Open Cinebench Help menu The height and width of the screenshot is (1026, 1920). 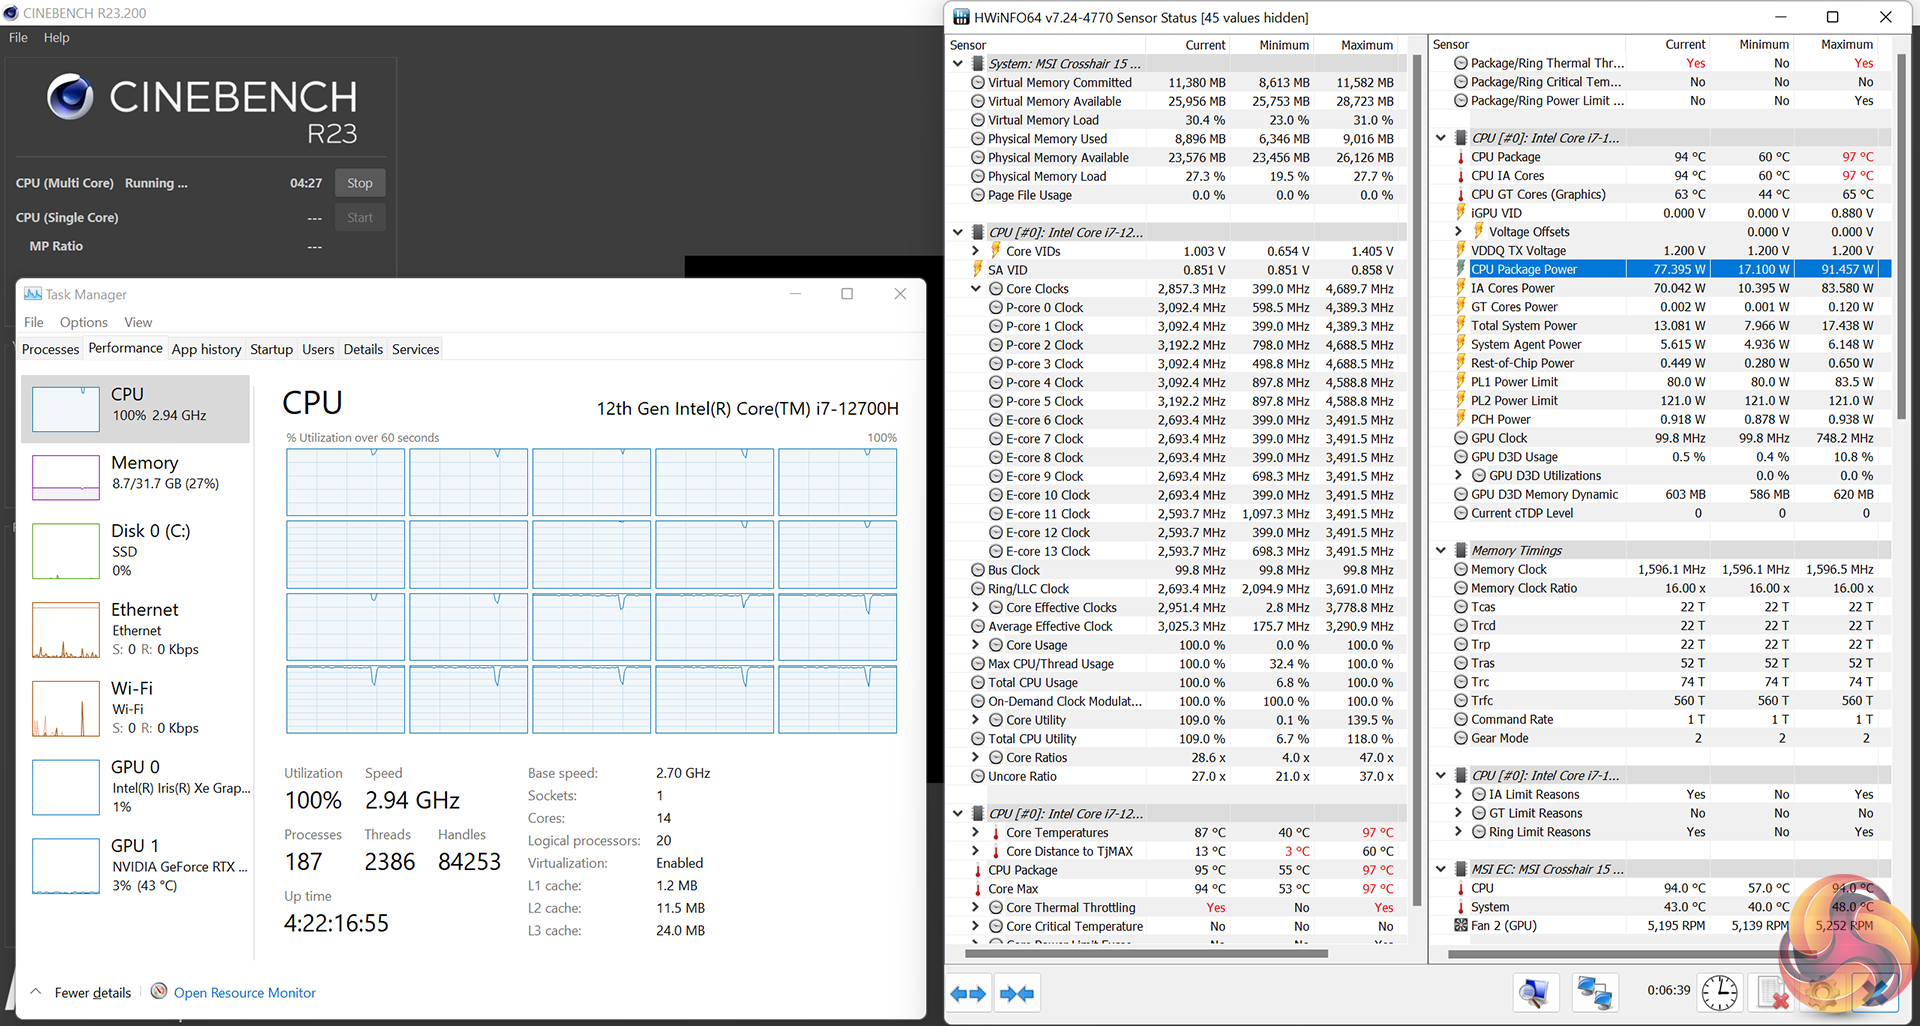point(56,37)
